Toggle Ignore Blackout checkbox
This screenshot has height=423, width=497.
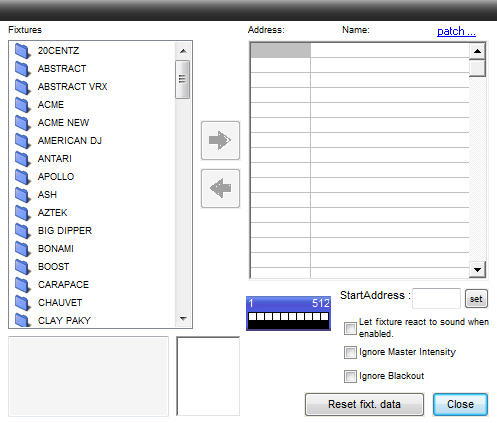coord(350,376)
